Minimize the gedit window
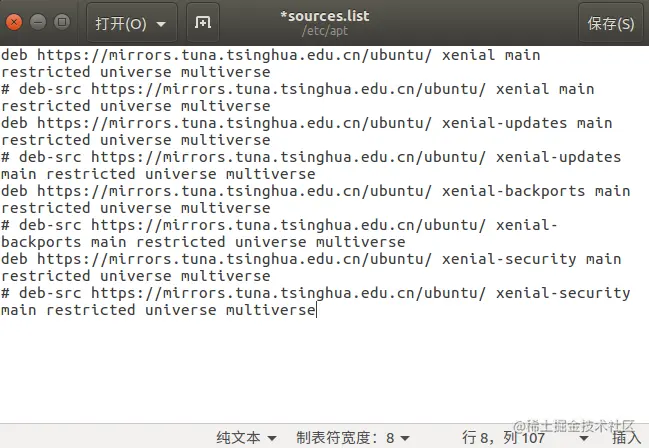Image resolution: width=649 pixels, height=448 pixels. pyautogui.click(x=38, y=22)
